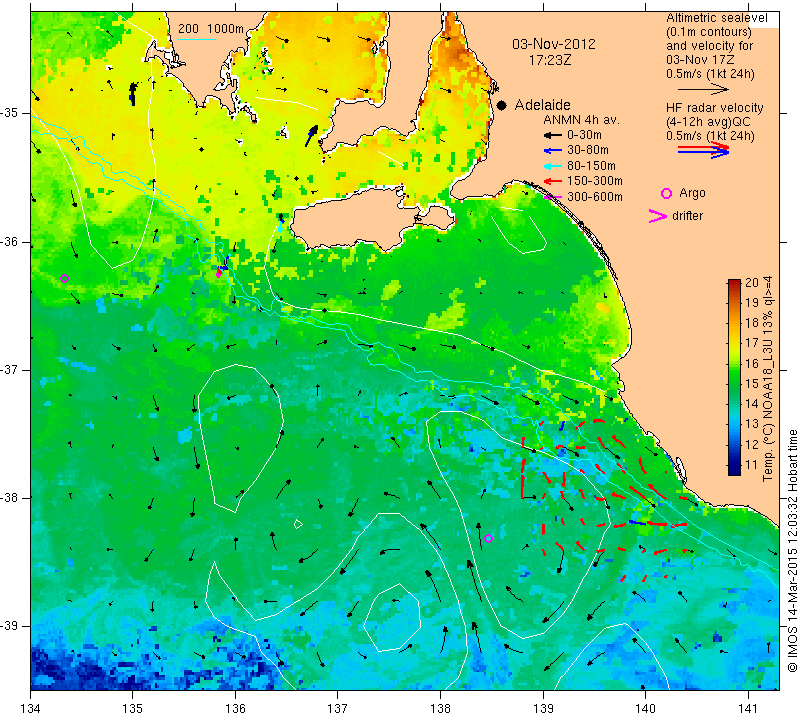
Task: Click the longitude axis label 134
Action: click(31, 709)
